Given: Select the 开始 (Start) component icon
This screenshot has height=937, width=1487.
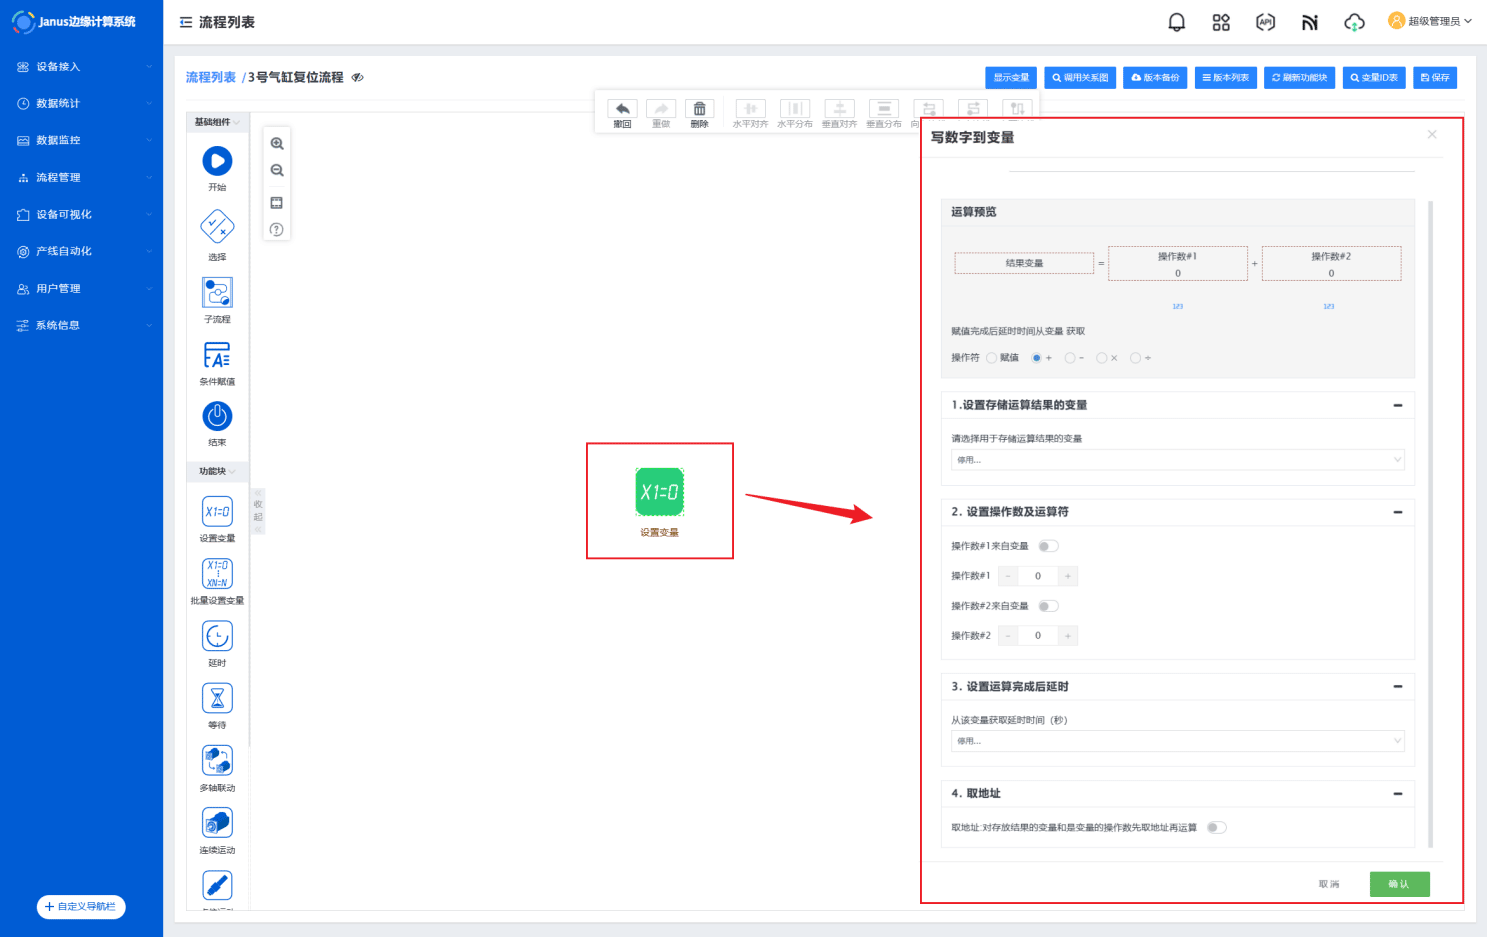Looking at the screenshot, I should coord(217,161).
